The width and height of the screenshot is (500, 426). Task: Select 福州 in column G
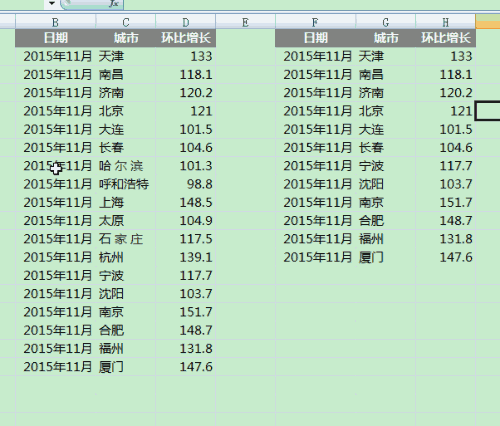pyautogui.click(x=386, y=239)
